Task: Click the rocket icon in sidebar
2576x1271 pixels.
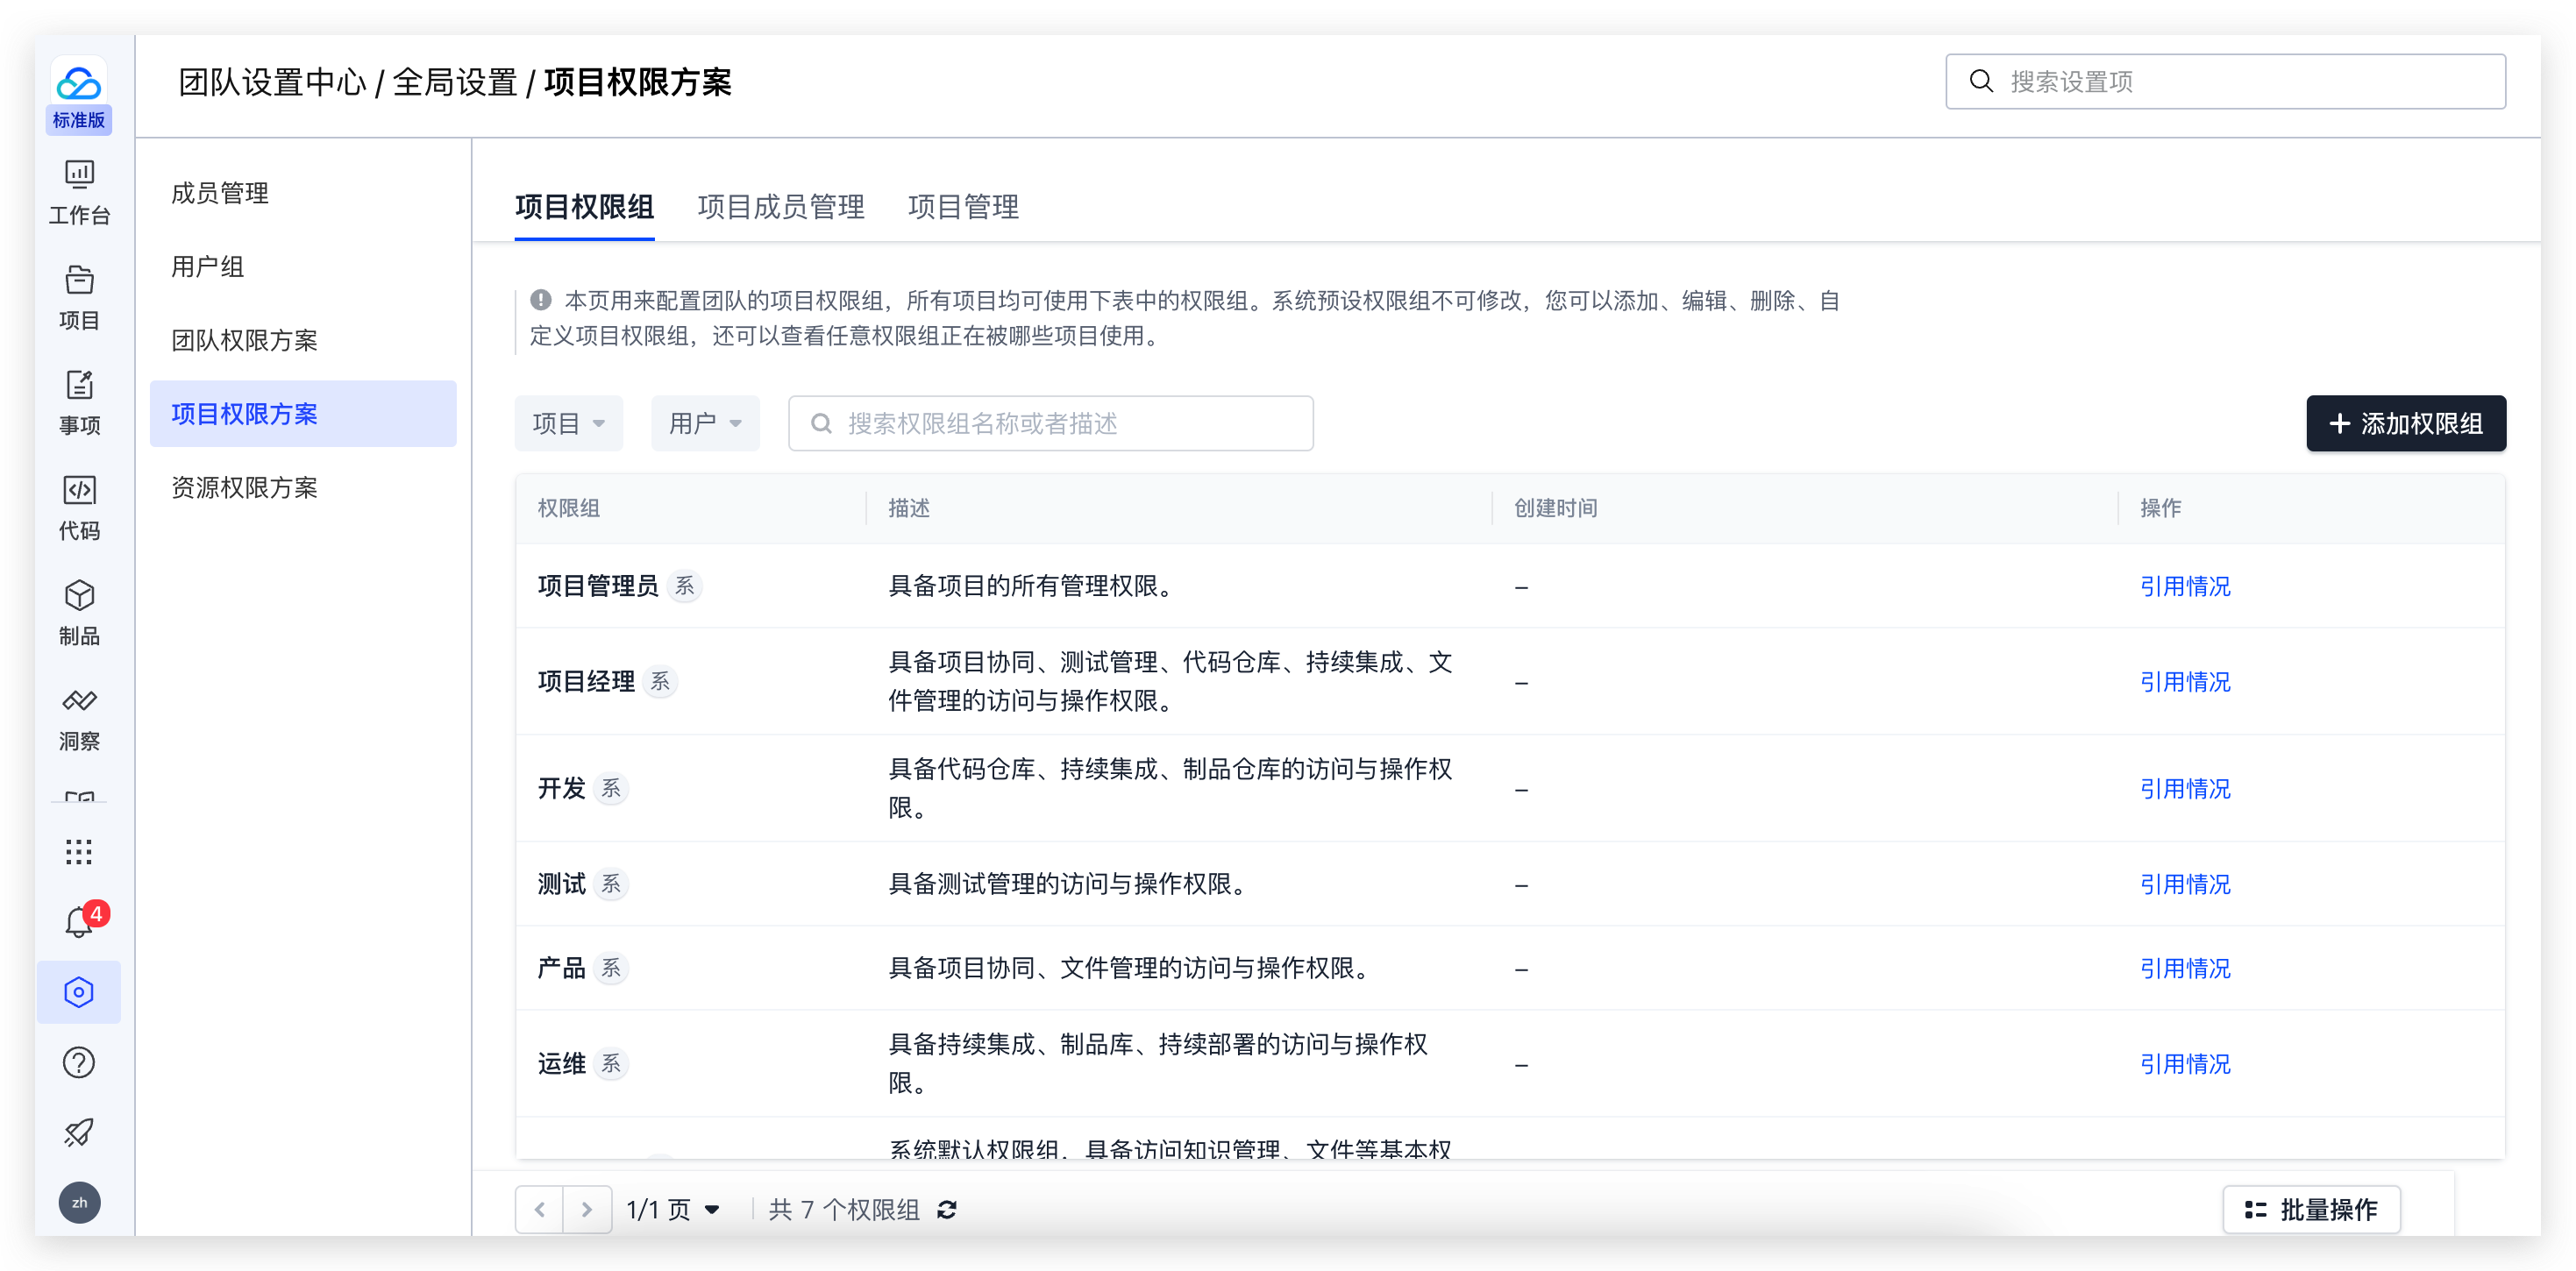Action: coord(79,1132)
